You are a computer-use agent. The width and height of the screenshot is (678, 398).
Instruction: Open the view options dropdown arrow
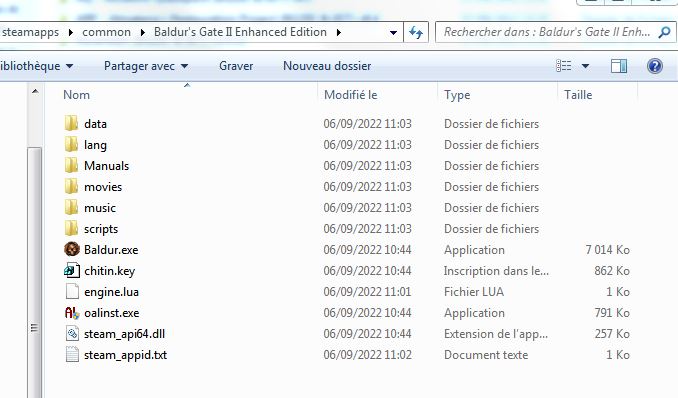(x=585, y=66)
